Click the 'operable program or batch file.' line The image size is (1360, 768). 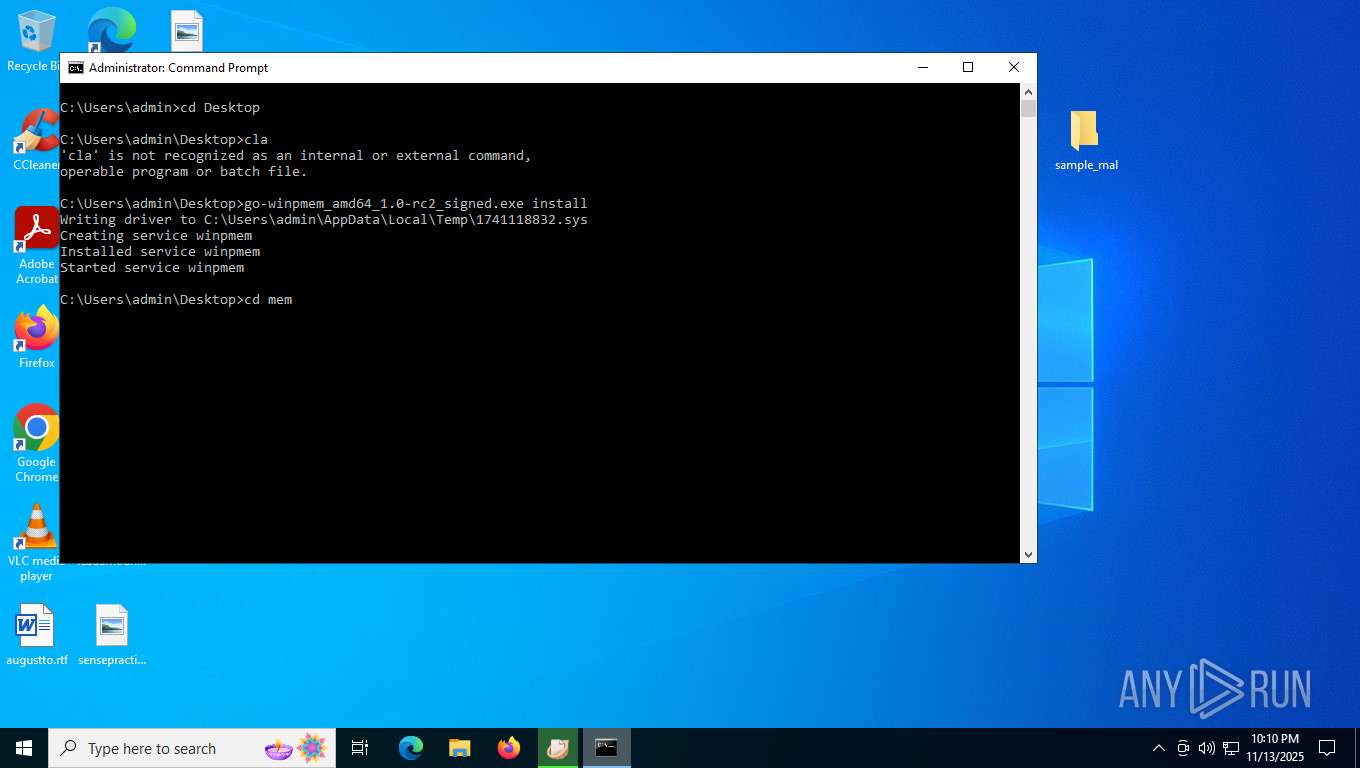click(184, 172)
